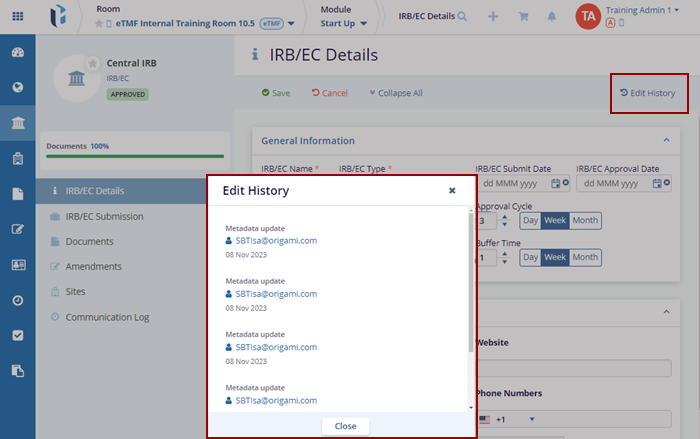Click Close button in Edit History dialog
Image resolution: width=700 pixels, height=439 pixels.
click(x=345, y=425)
